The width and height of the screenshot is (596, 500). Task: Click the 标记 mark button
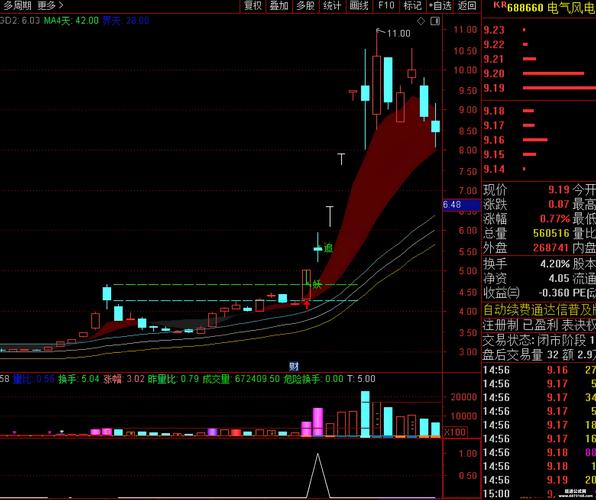(412, 6)
